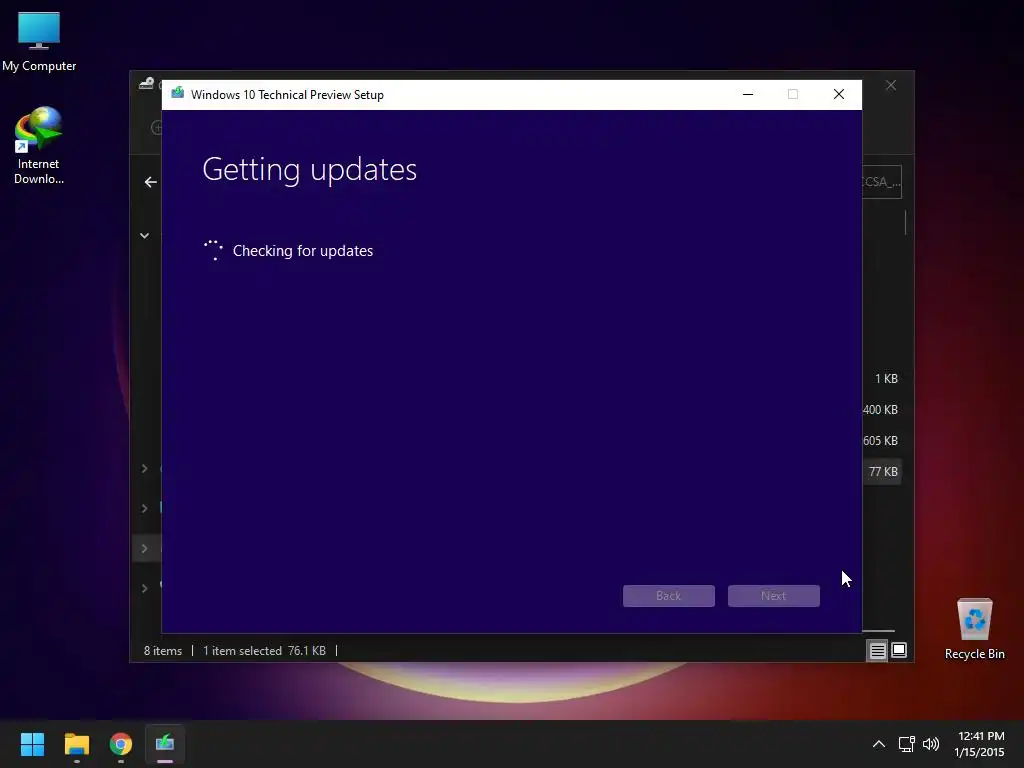Expand the second collapsed navigation pane item
The height and width of the screenshot is (768, 1024).
pyautogui.click(x=144, y=508)
